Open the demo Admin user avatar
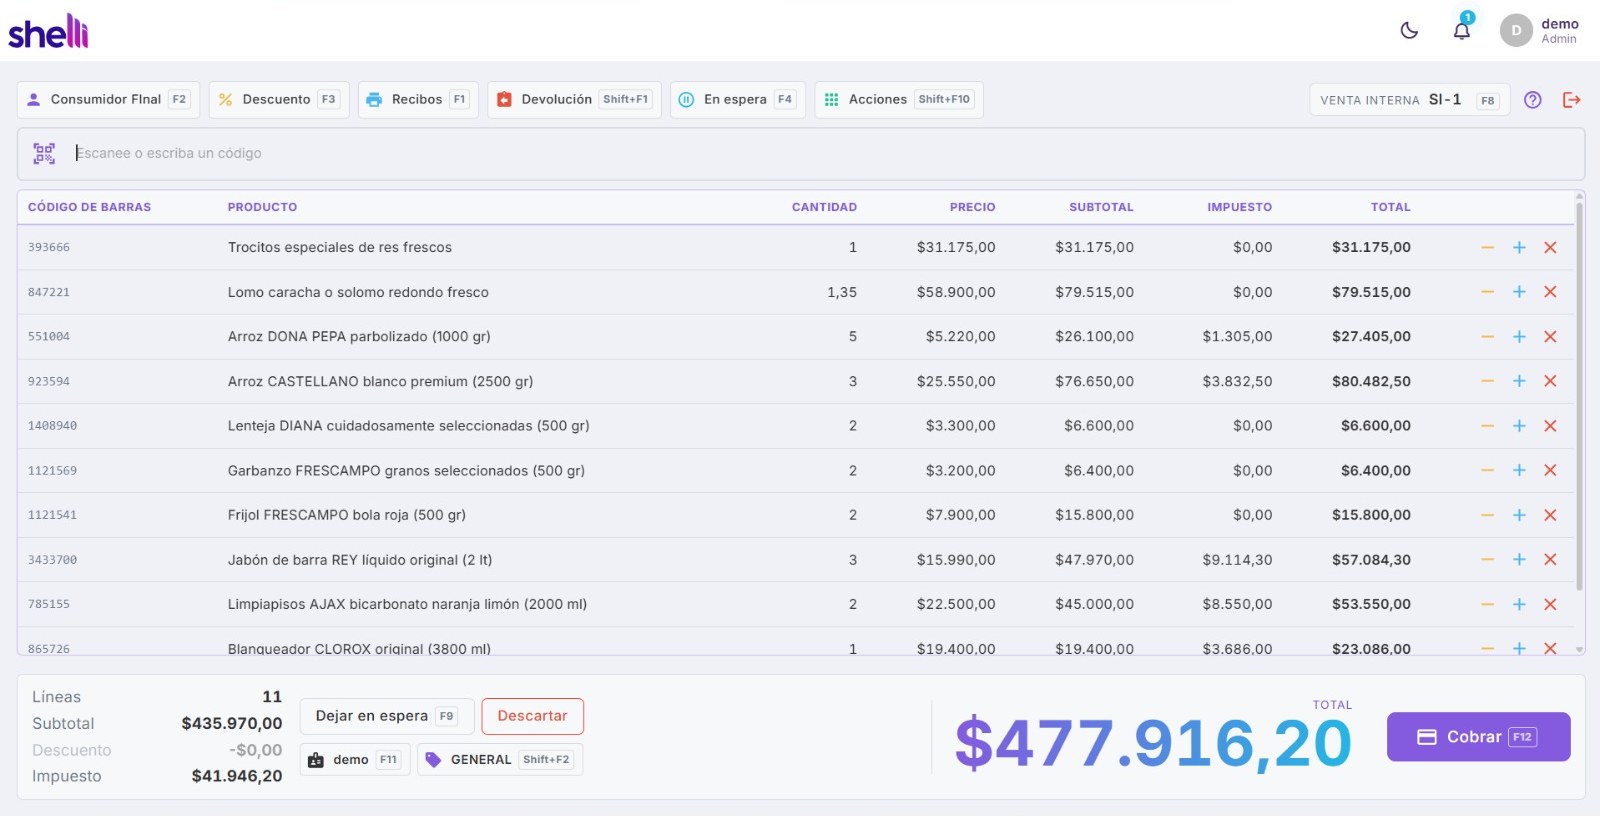This screenshot has width=1600, height=816. tap(1516, 30)
